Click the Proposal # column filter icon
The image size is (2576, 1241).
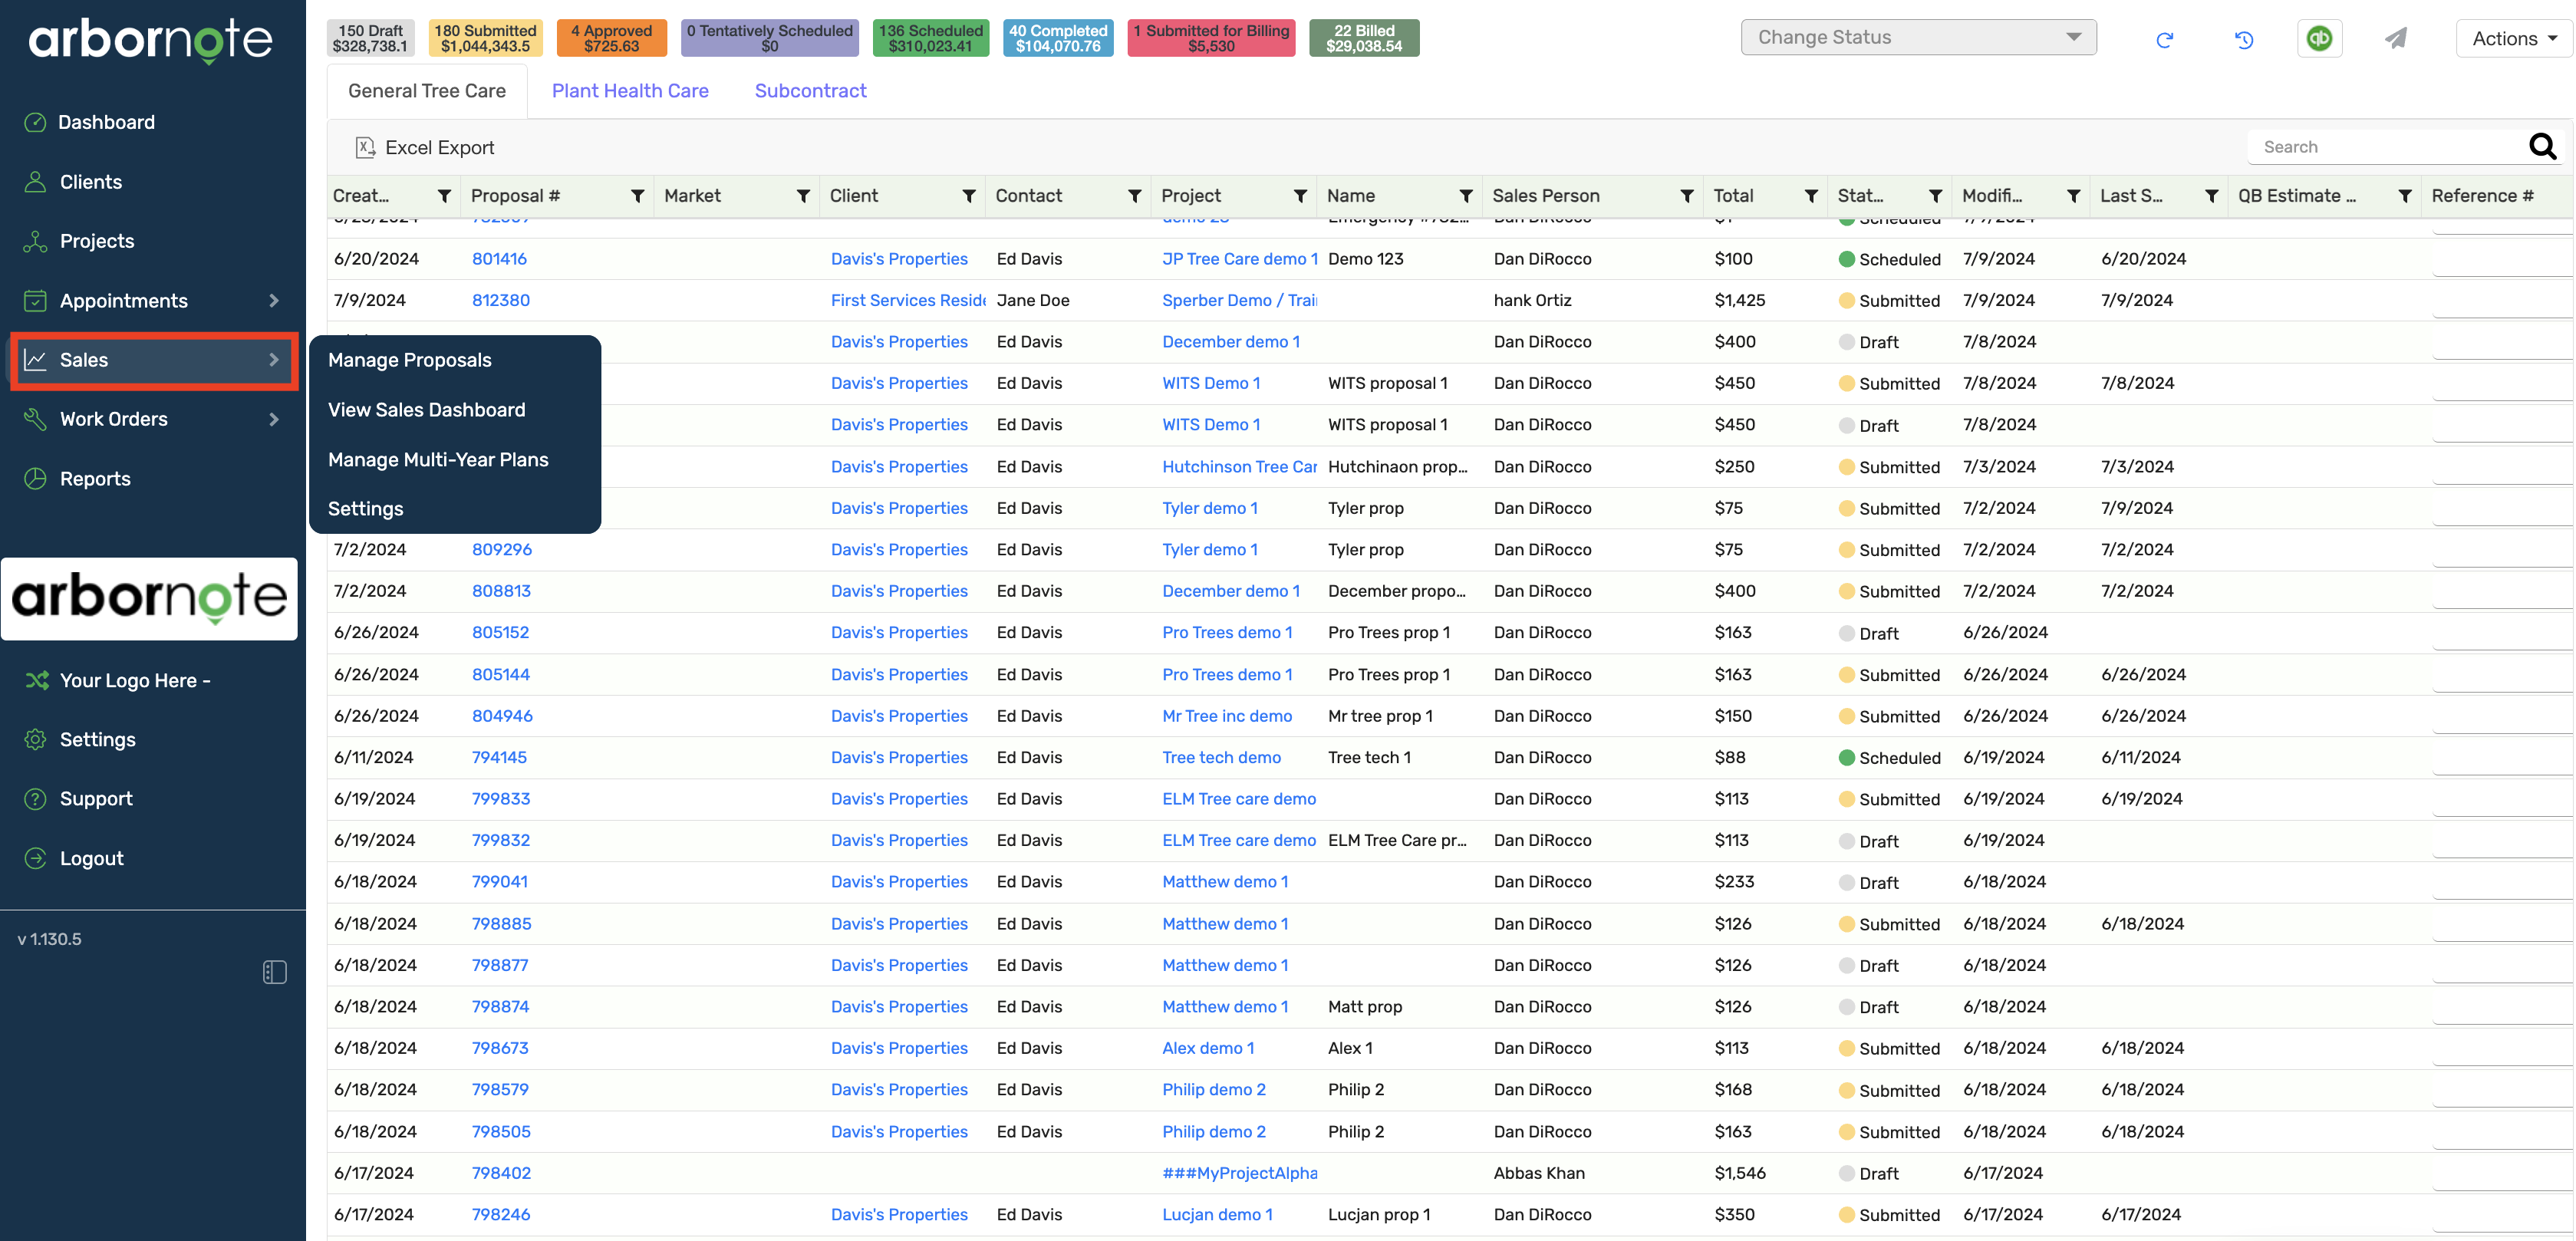637,196
